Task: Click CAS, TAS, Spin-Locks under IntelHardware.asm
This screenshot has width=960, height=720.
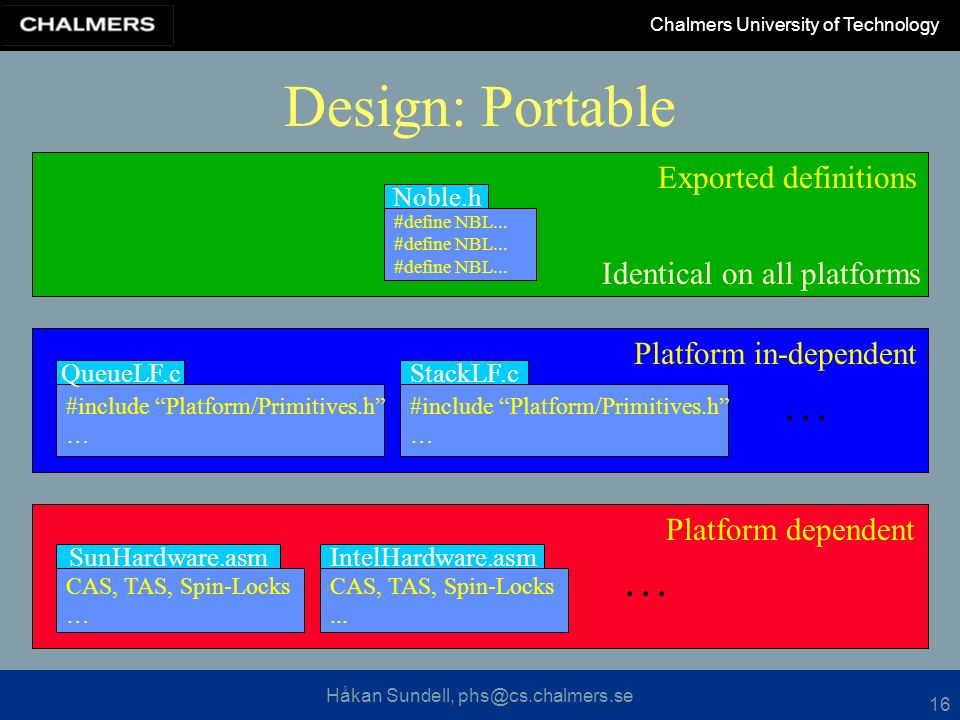Action: (442, 587)
